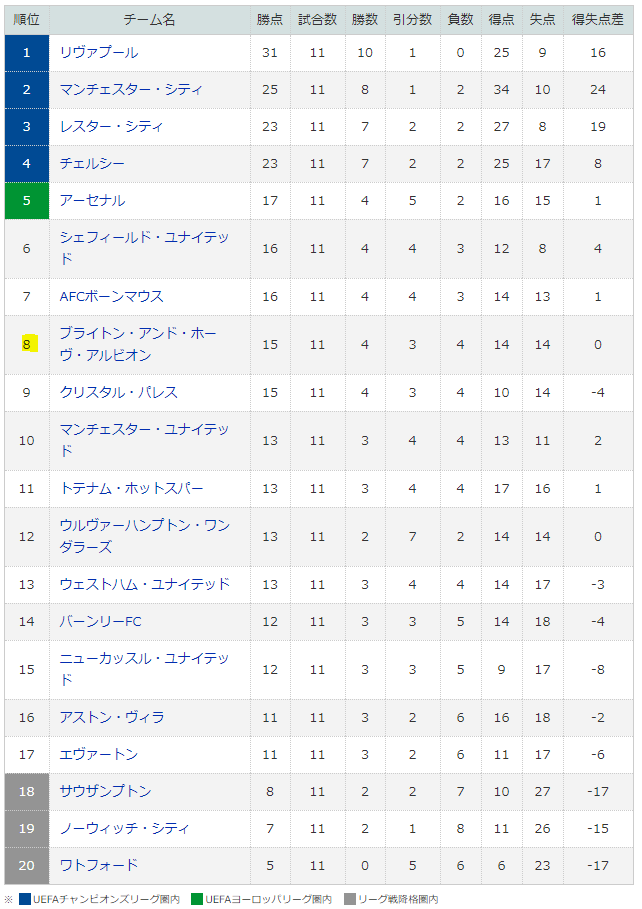The width and height of the screenshot is (642, 909).
Task: Select the チェルシー link
Action: tap(92, 164)
